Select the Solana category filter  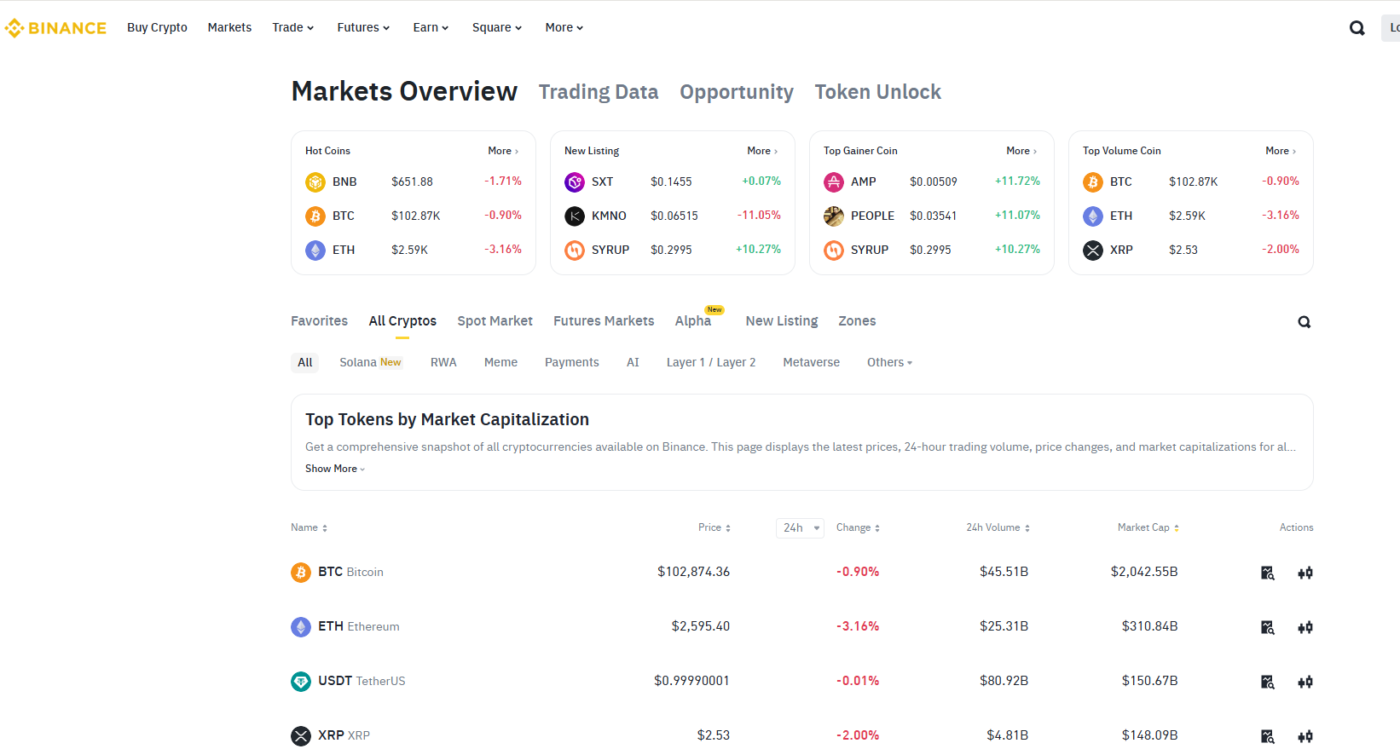(x=370, y=362)
